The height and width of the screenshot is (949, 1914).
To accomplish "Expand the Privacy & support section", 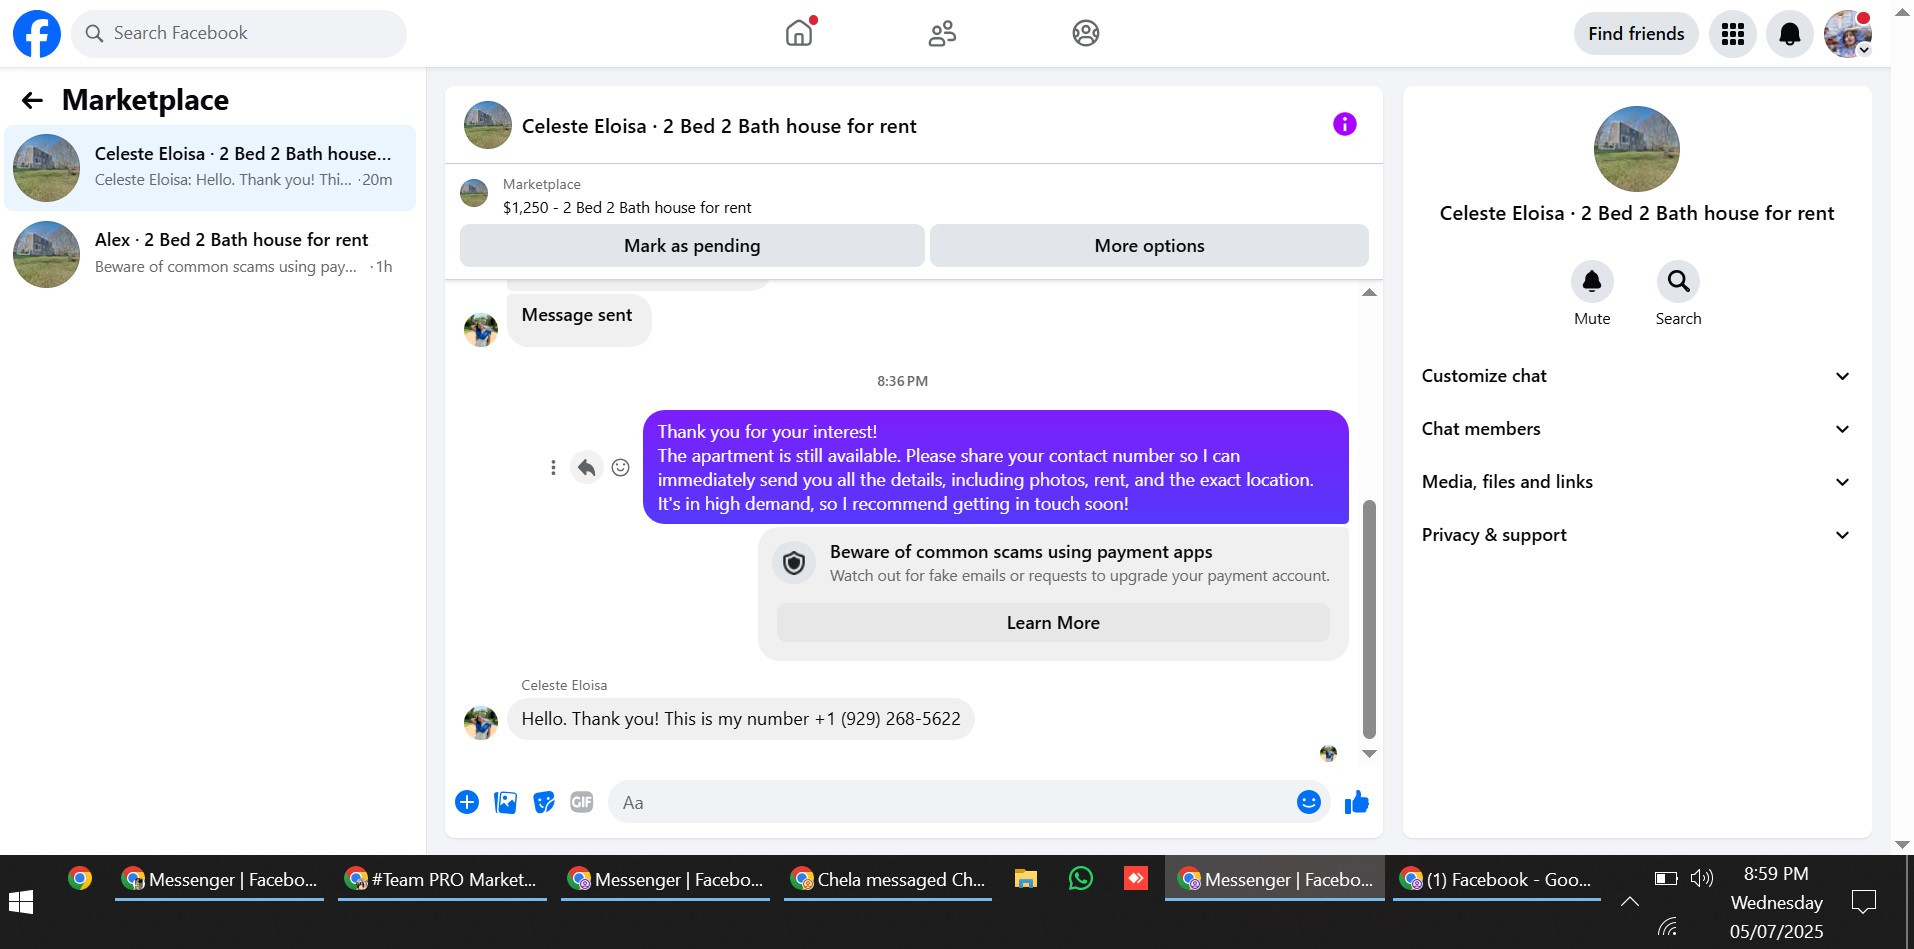I will 1636,535.
